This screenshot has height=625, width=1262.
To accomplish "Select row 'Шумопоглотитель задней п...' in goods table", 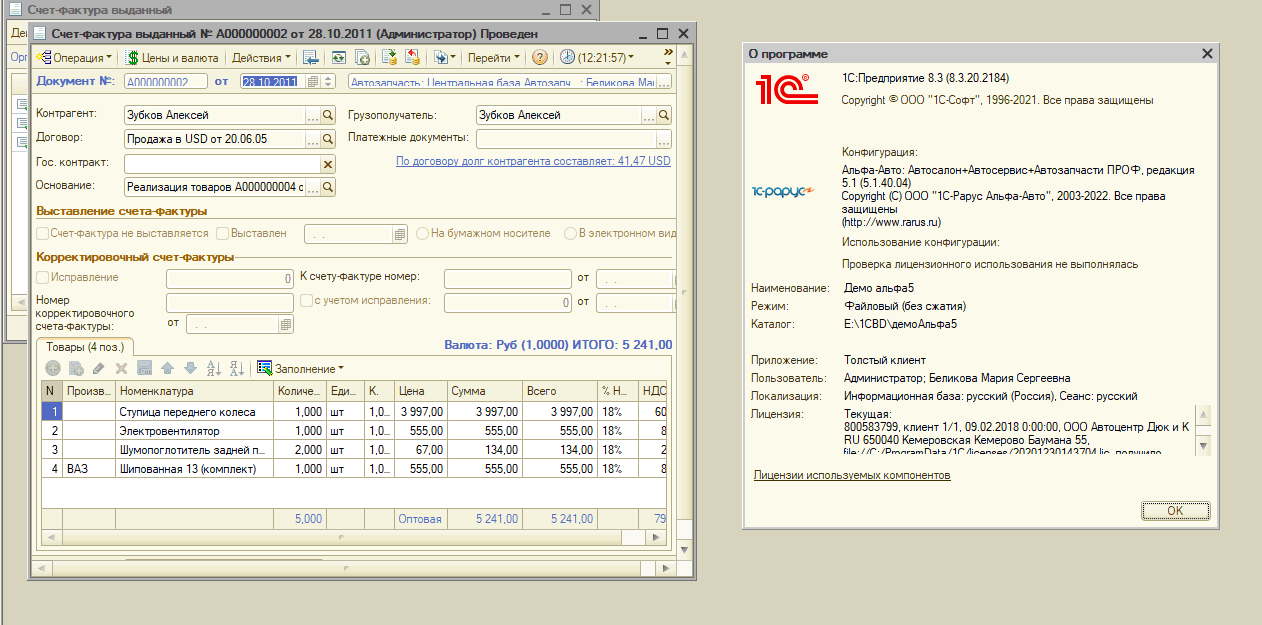I will click(x=353, y=450).
